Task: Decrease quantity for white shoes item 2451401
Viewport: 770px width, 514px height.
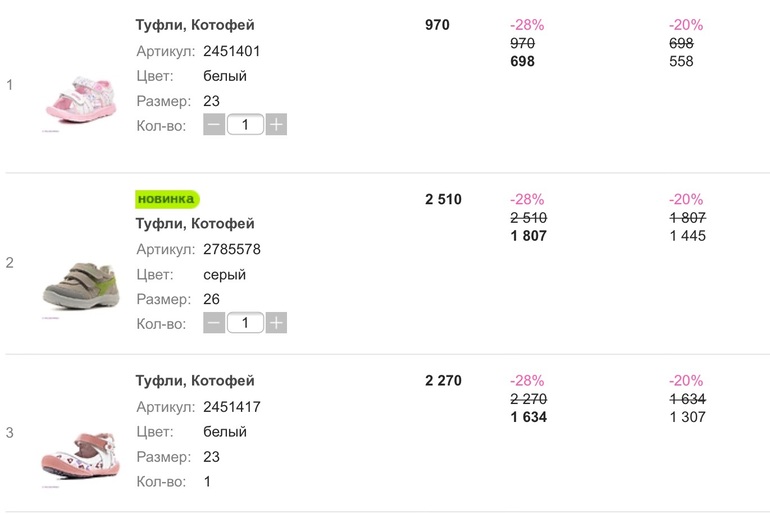Action: pyautogui.click(x=214, y=125)
